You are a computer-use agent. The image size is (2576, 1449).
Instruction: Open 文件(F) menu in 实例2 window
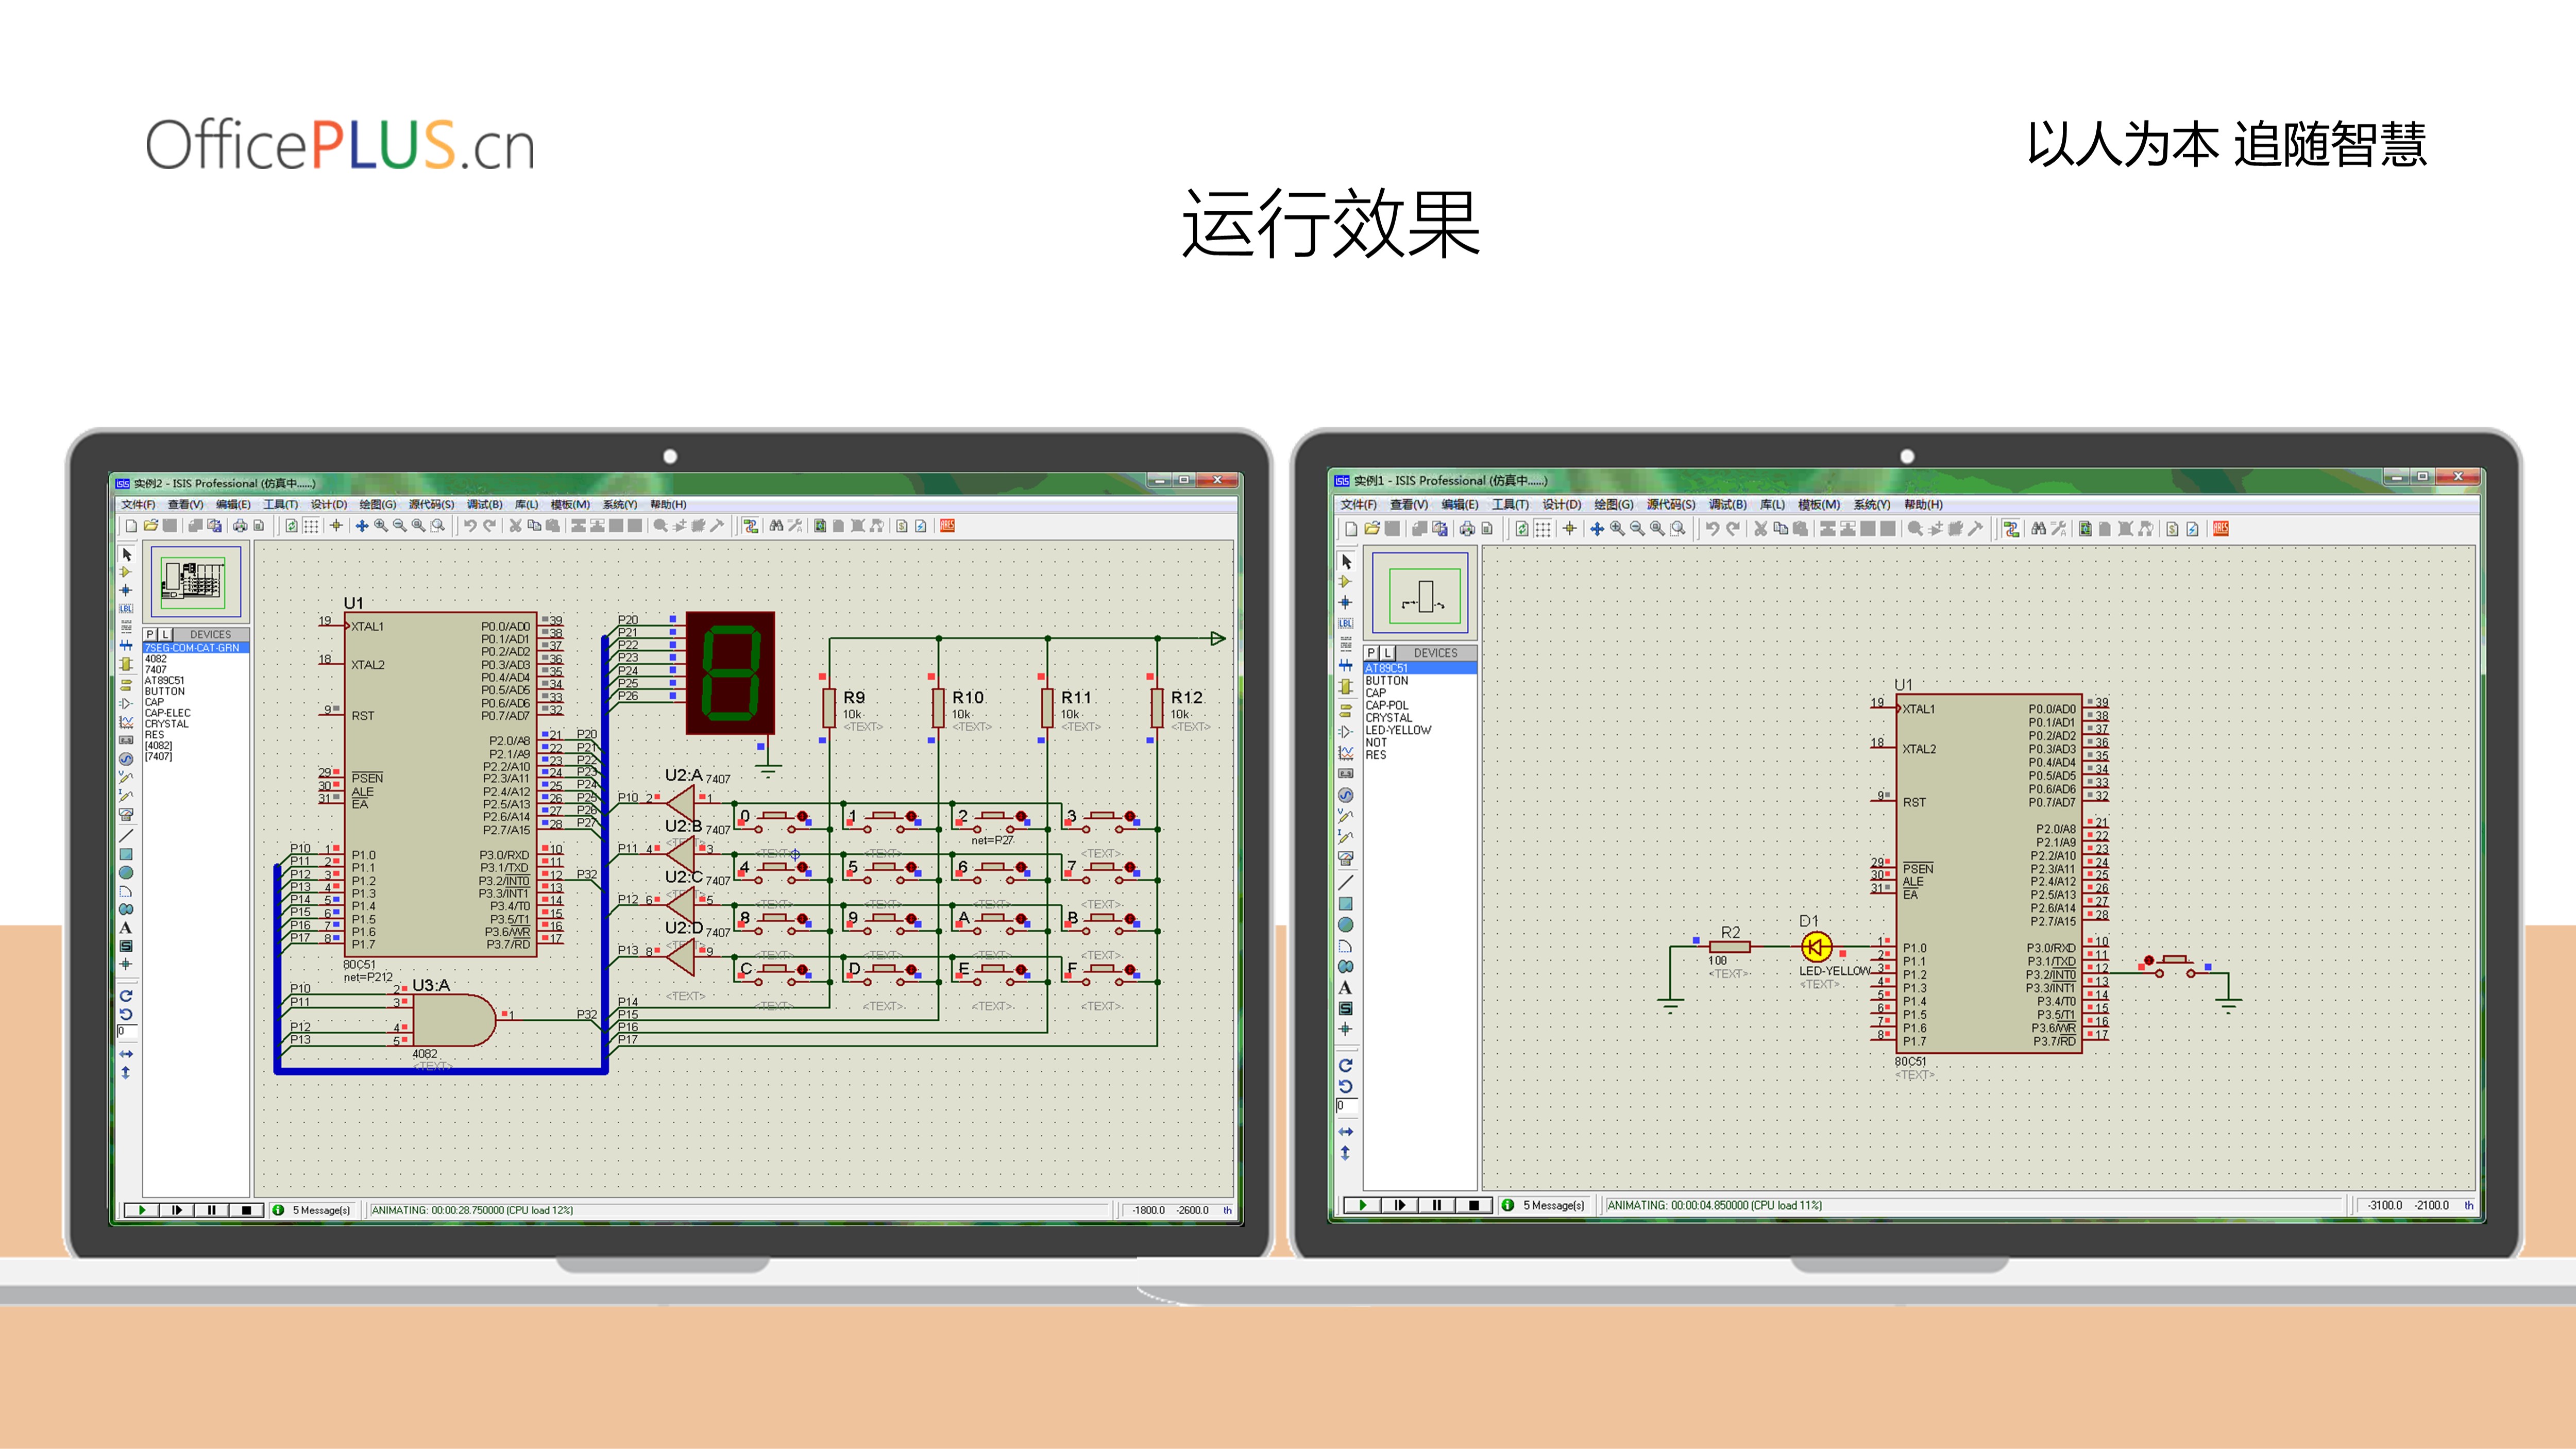click(x=138, y=504)
